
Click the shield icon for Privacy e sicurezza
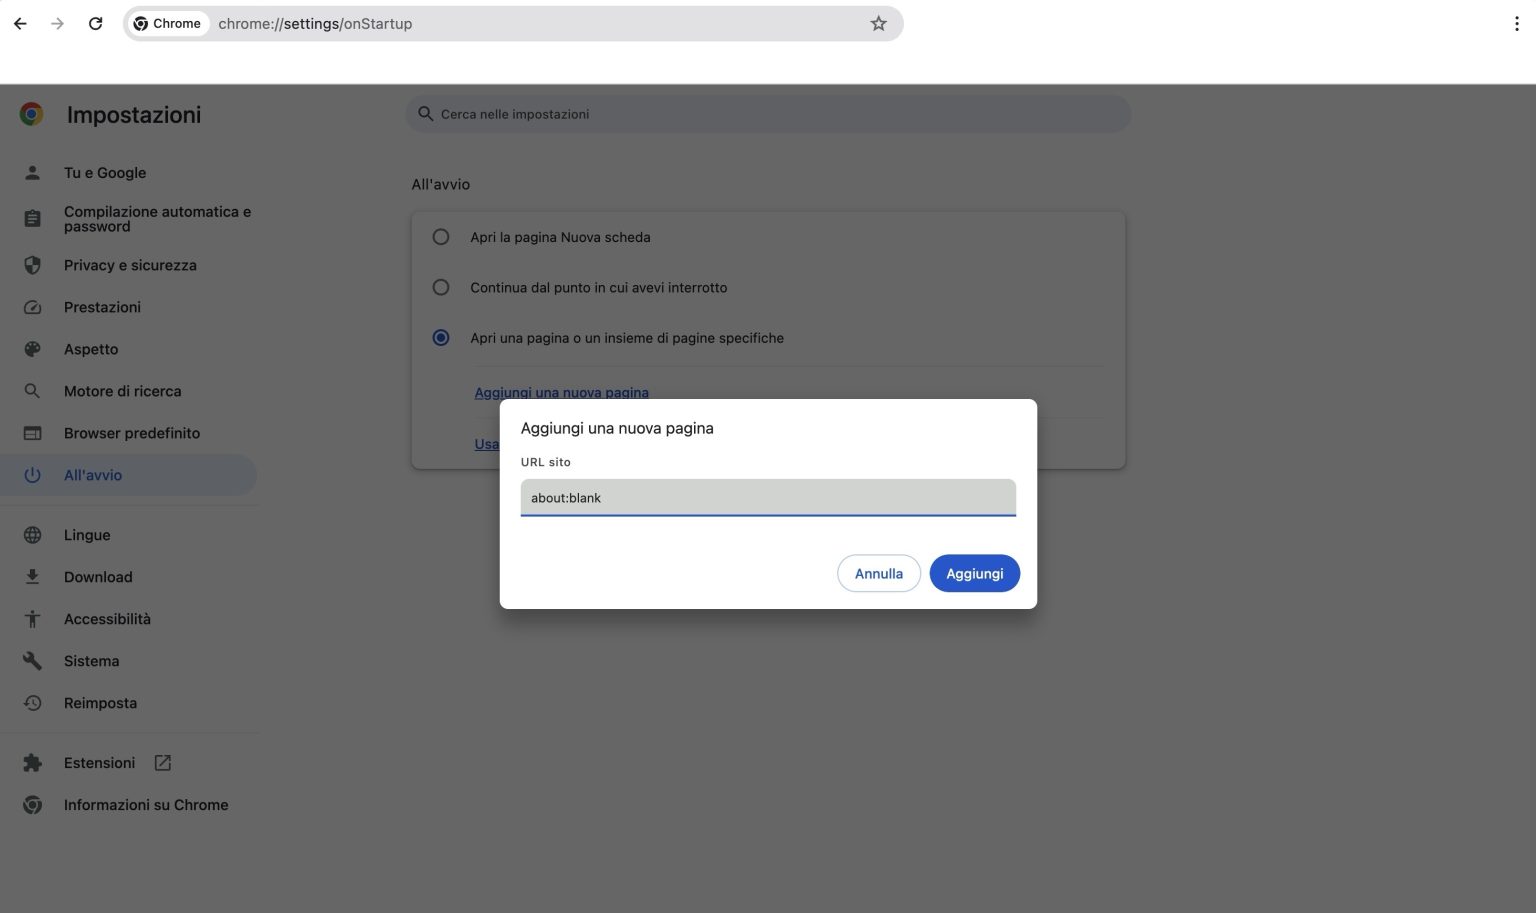(x=32, y=265)
